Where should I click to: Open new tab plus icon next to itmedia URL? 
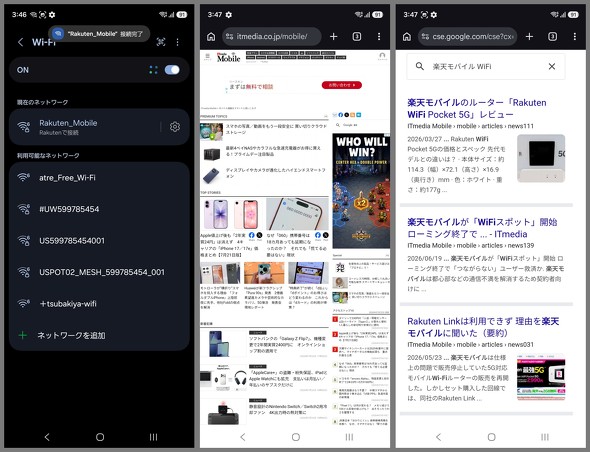(333, 37)
